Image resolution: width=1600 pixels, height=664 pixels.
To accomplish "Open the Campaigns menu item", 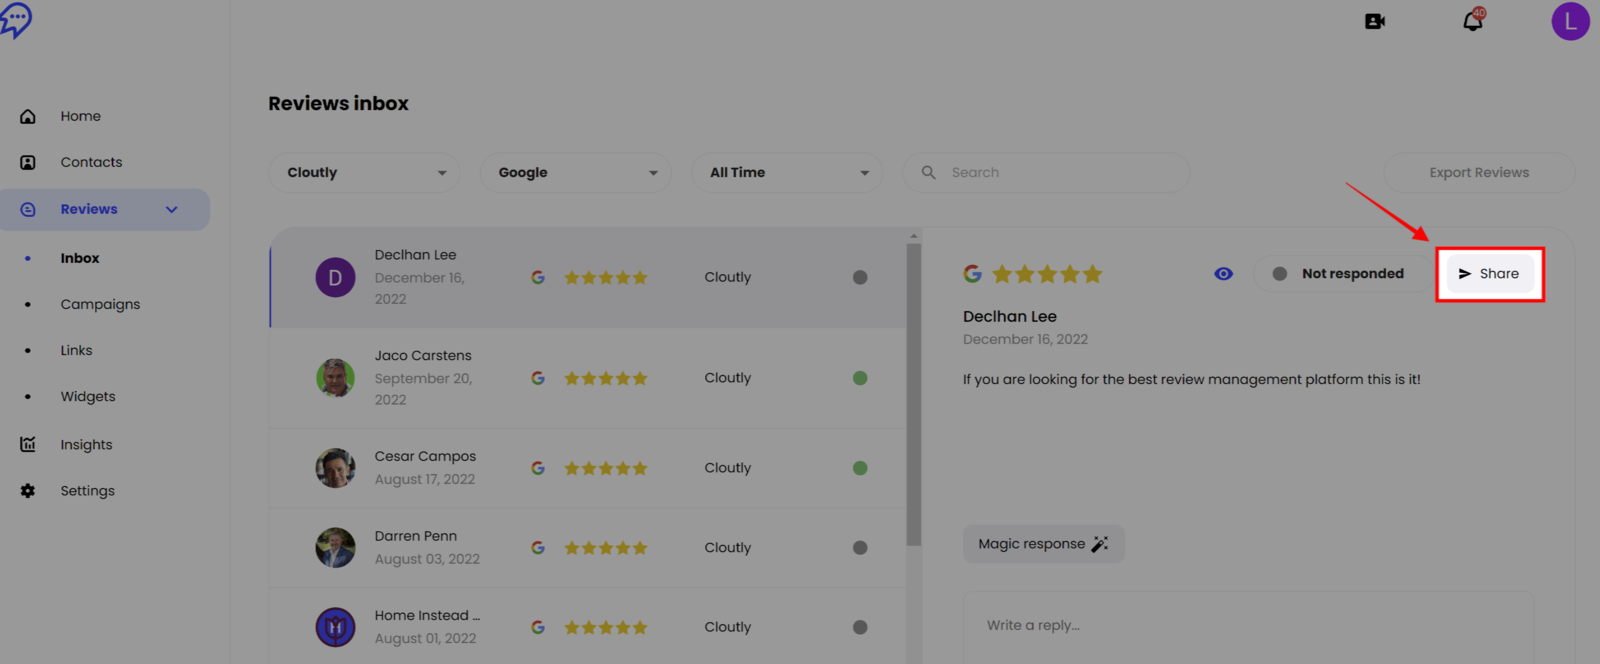I will (x=100, y=304).
